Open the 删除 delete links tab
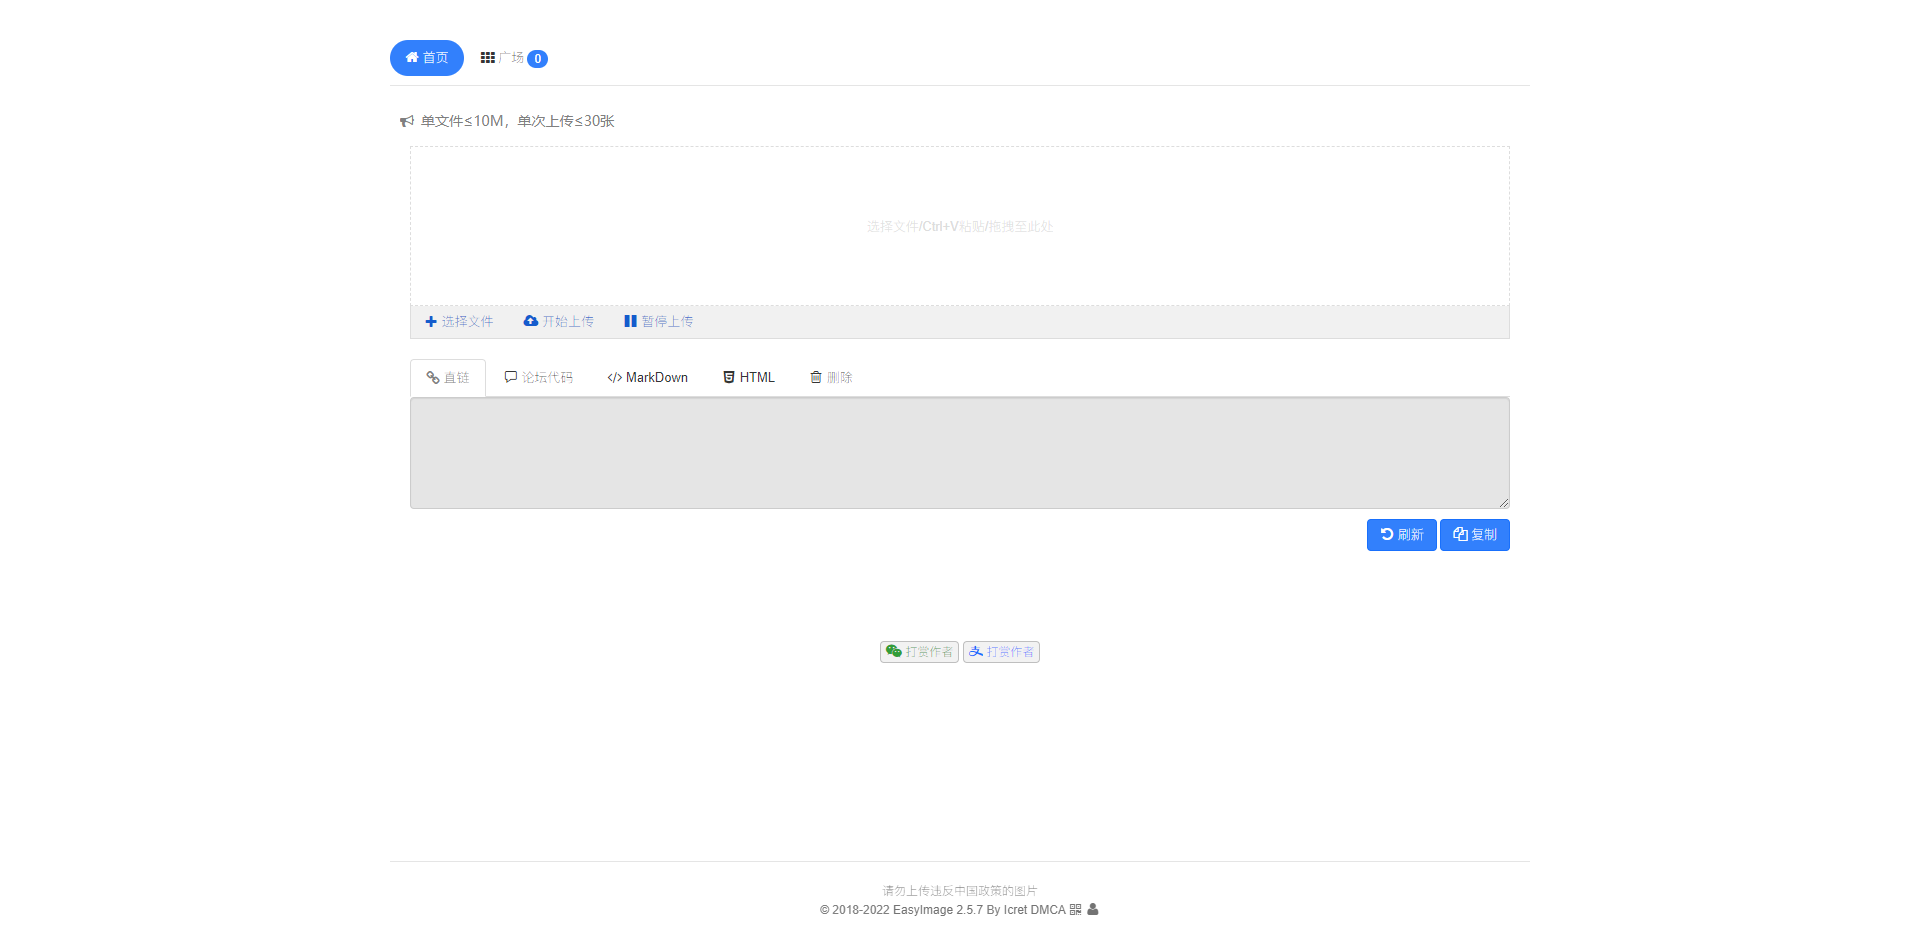Screen dimensions: 1920x929 click(831, 378)
